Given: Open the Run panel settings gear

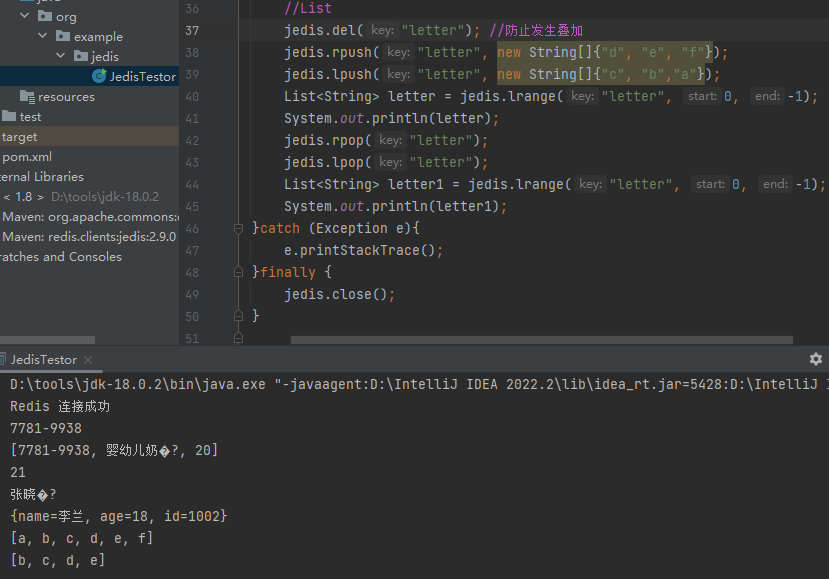Looking at the screenshot, I should [x=815, y=359].
